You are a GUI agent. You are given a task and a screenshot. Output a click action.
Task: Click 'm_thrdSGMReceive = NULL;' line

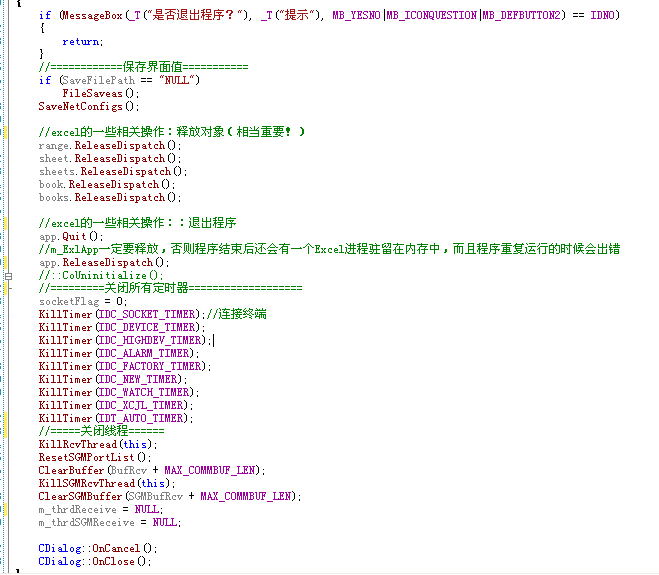pos(110,522)
